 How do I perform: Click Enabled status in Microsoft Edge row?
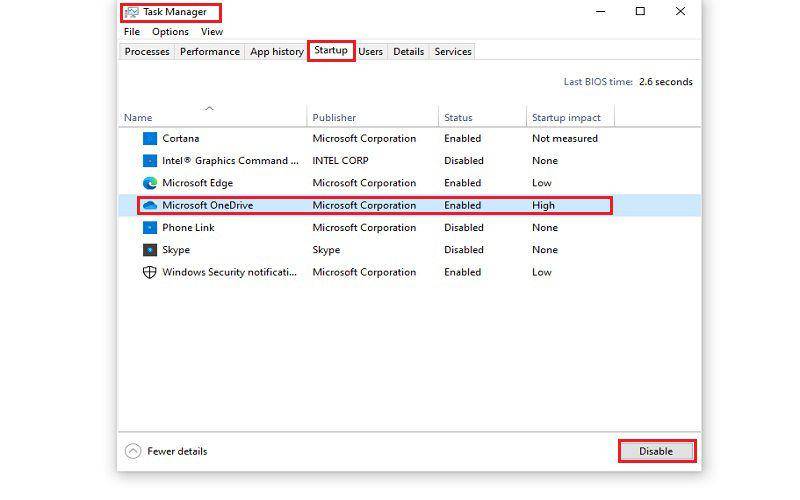click(462, 183)
